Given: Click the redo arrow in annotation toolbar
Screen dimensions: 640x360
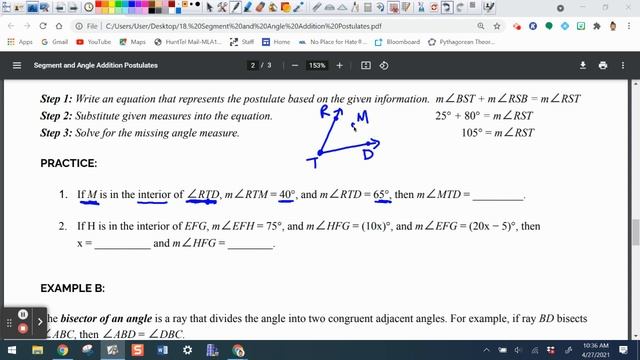Looking at the screenshot, I should 460,7.
